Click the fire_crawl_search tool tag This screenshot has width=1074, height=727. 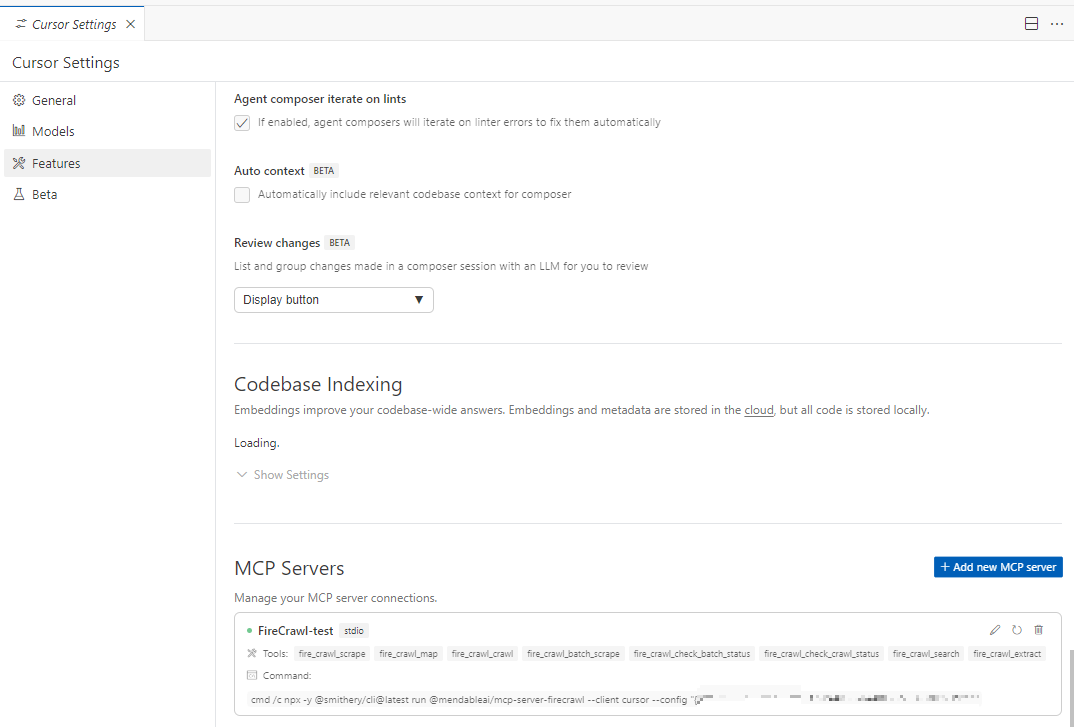pos(926,654)
